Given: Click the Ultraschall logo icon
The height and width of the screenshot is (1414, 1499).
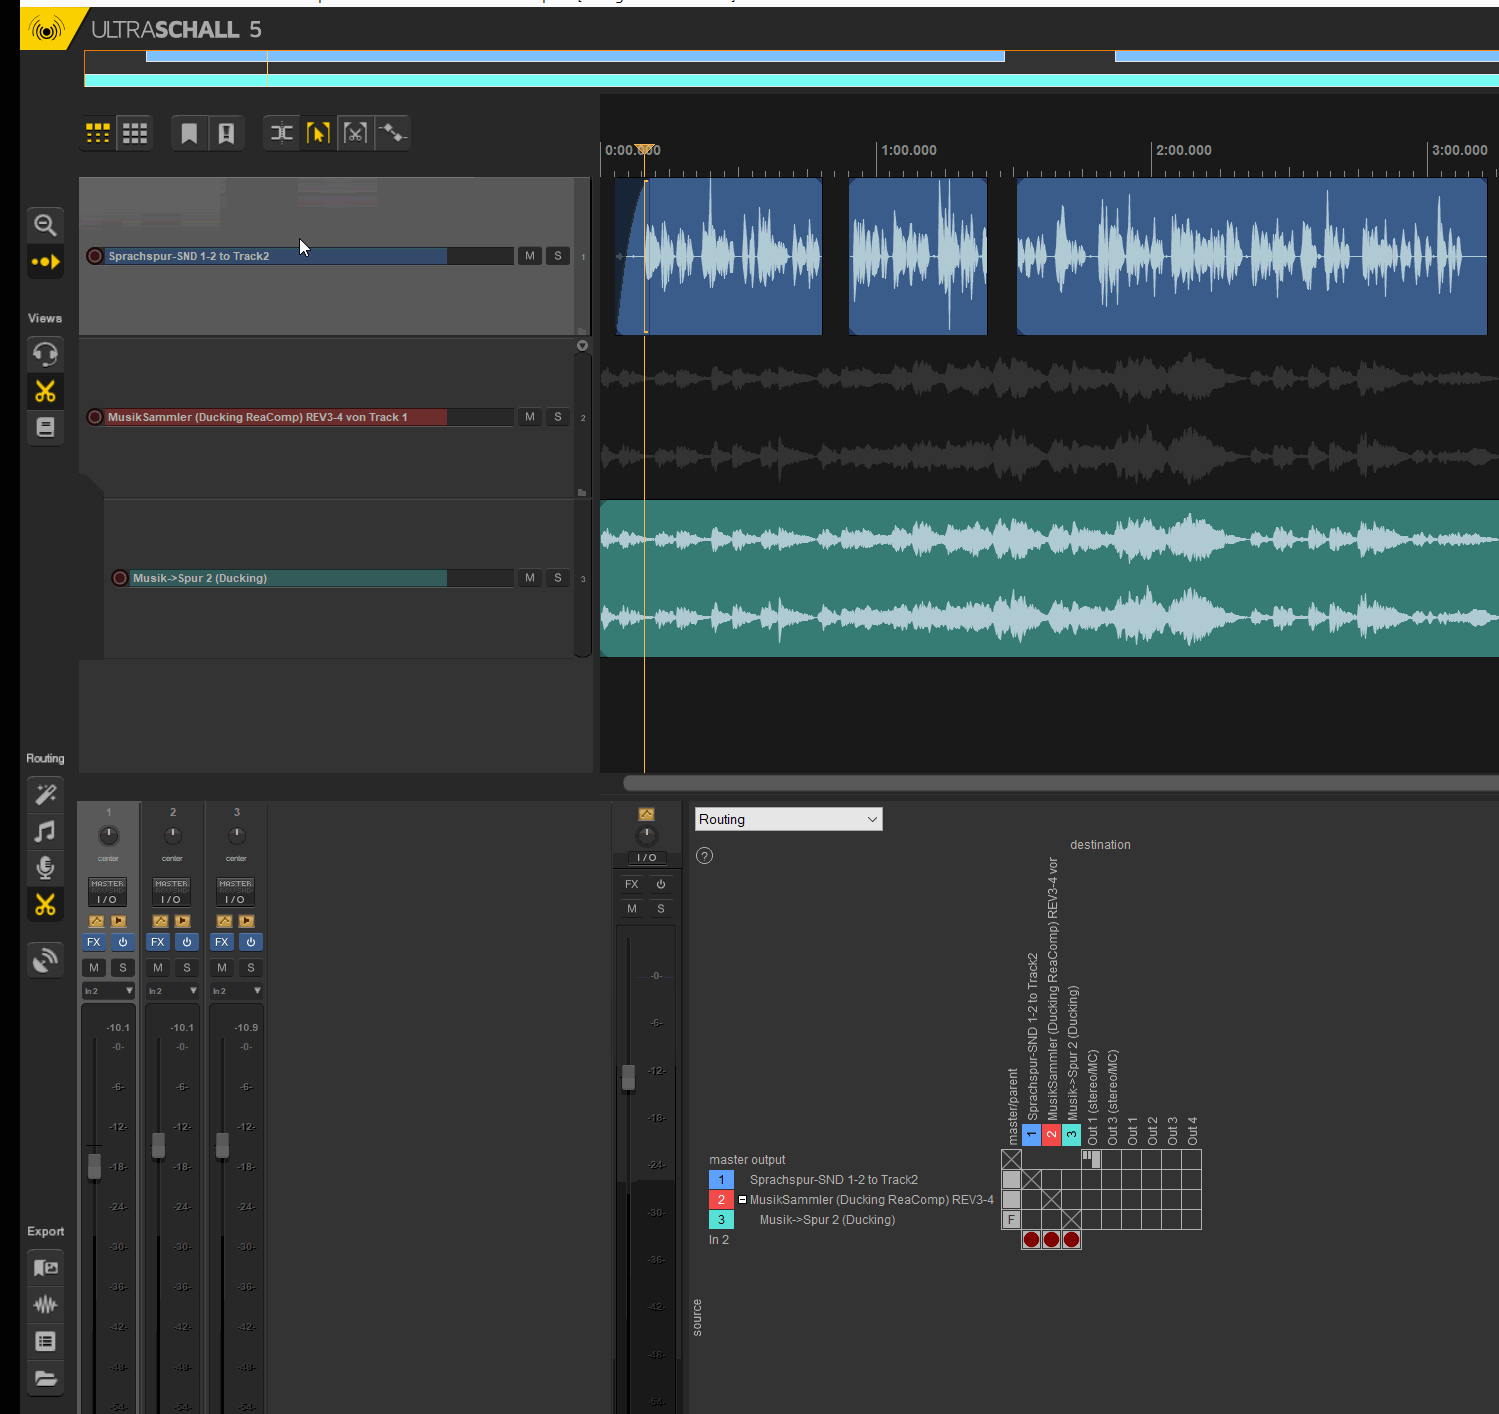Looking at the screenshot, I should click(x=45, y=29).
